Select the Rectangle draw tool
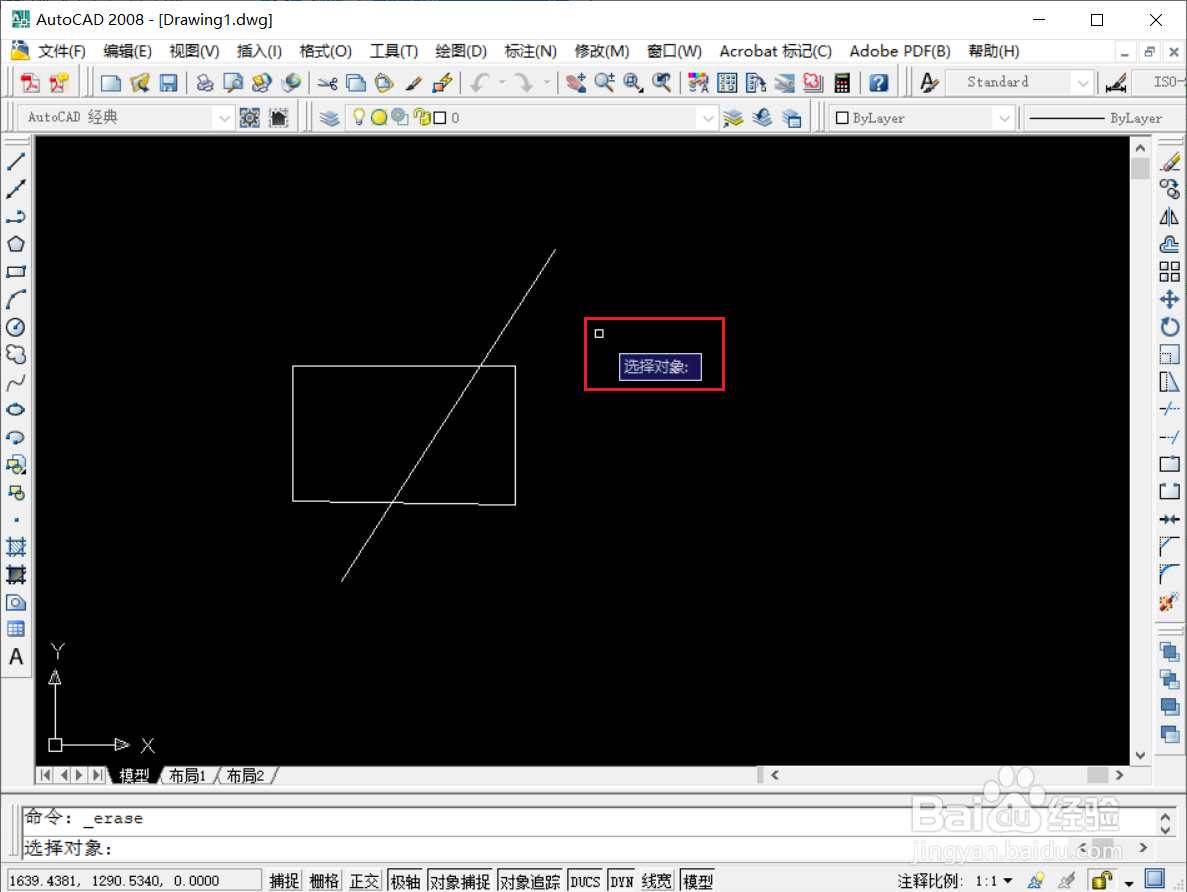1187x892 pixels. point(16,272)
